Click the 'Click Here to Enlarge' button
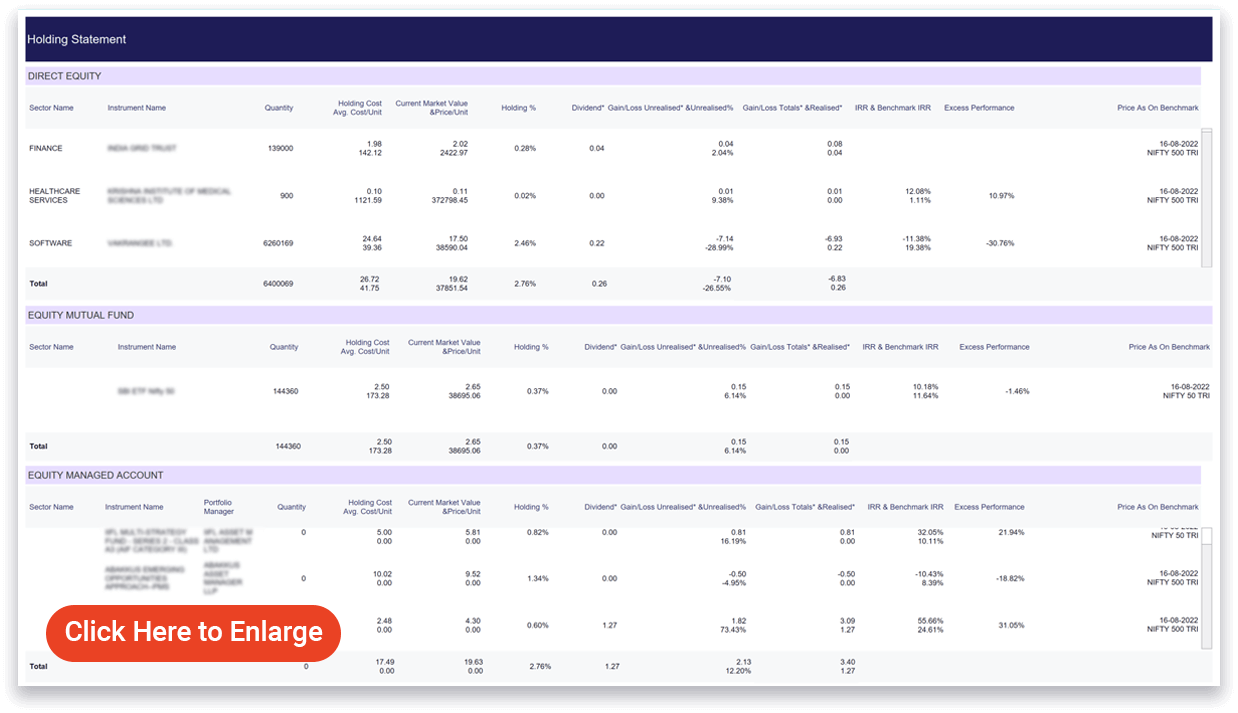 coord(193,633)
